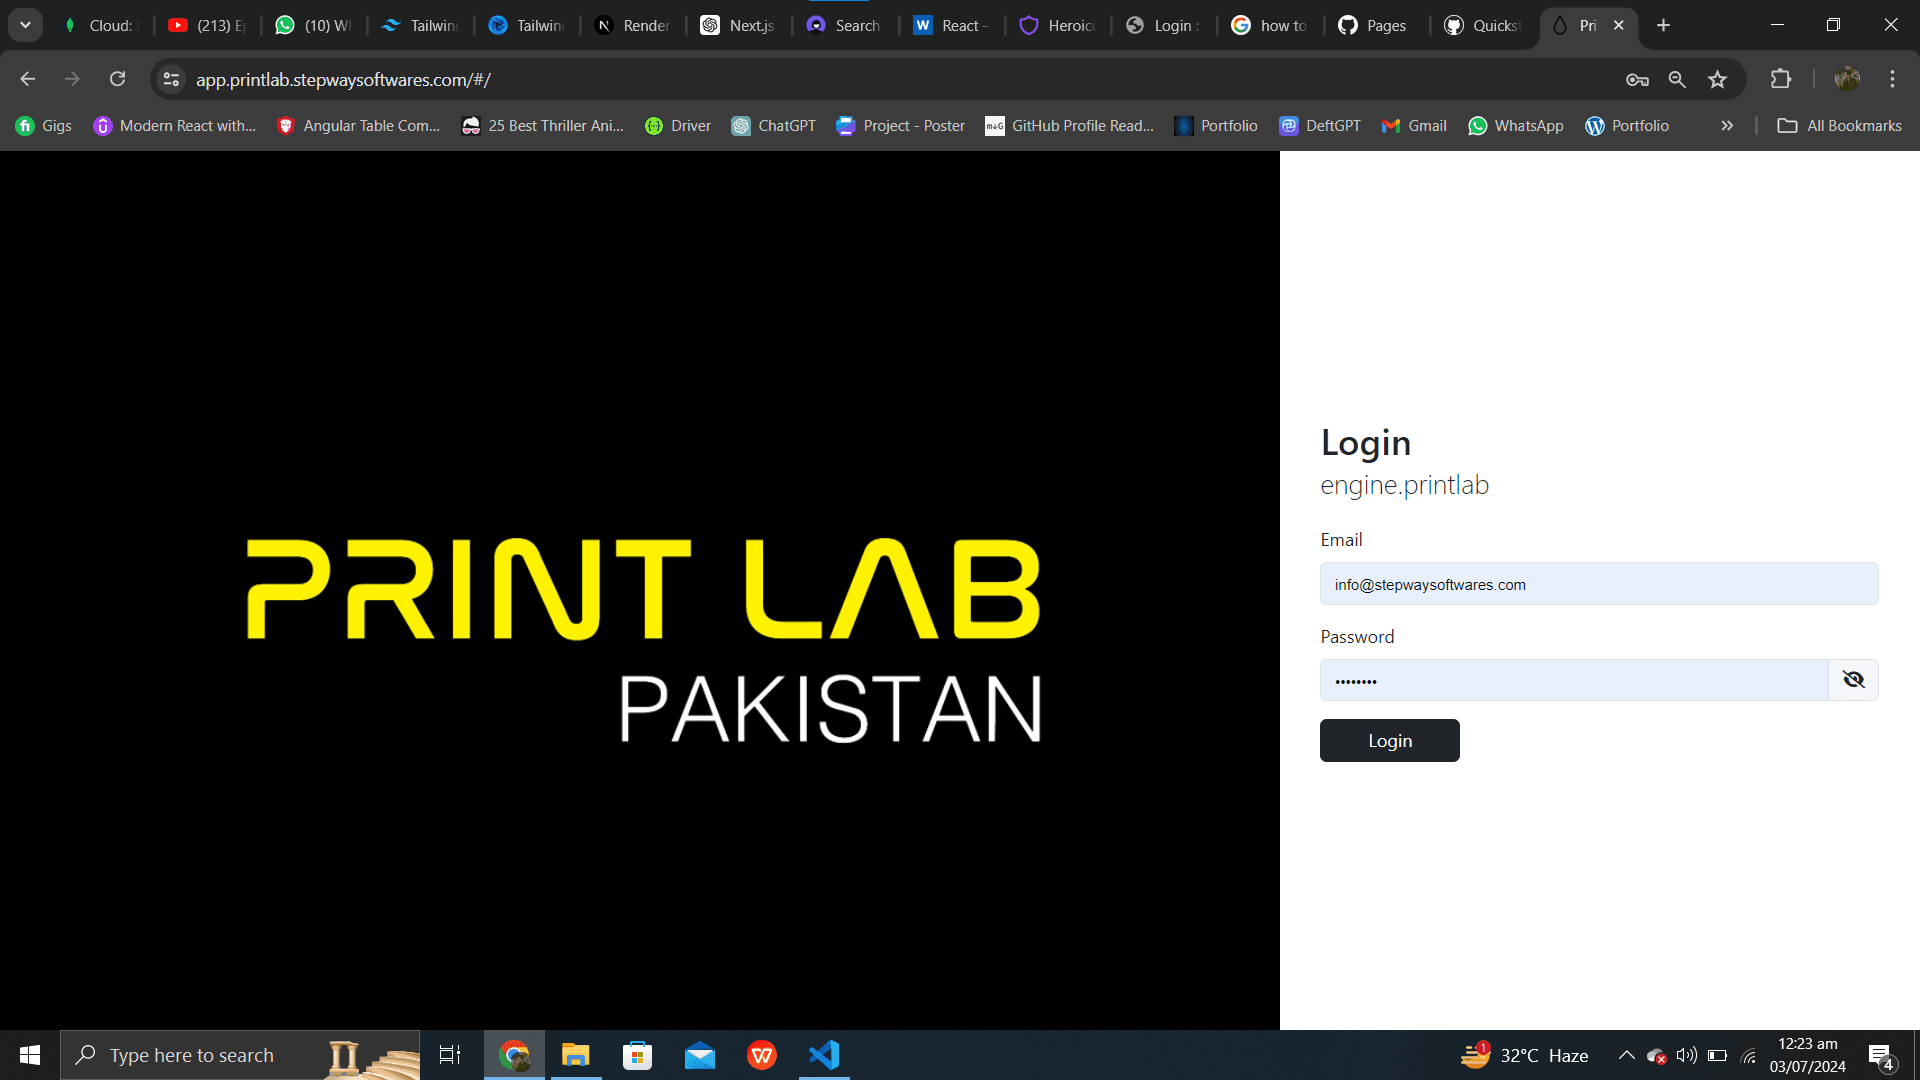The width and height of the screenshot is (1920, 1080).
Task: Switch to the Heroicons tab
Action: point(1059,25)
